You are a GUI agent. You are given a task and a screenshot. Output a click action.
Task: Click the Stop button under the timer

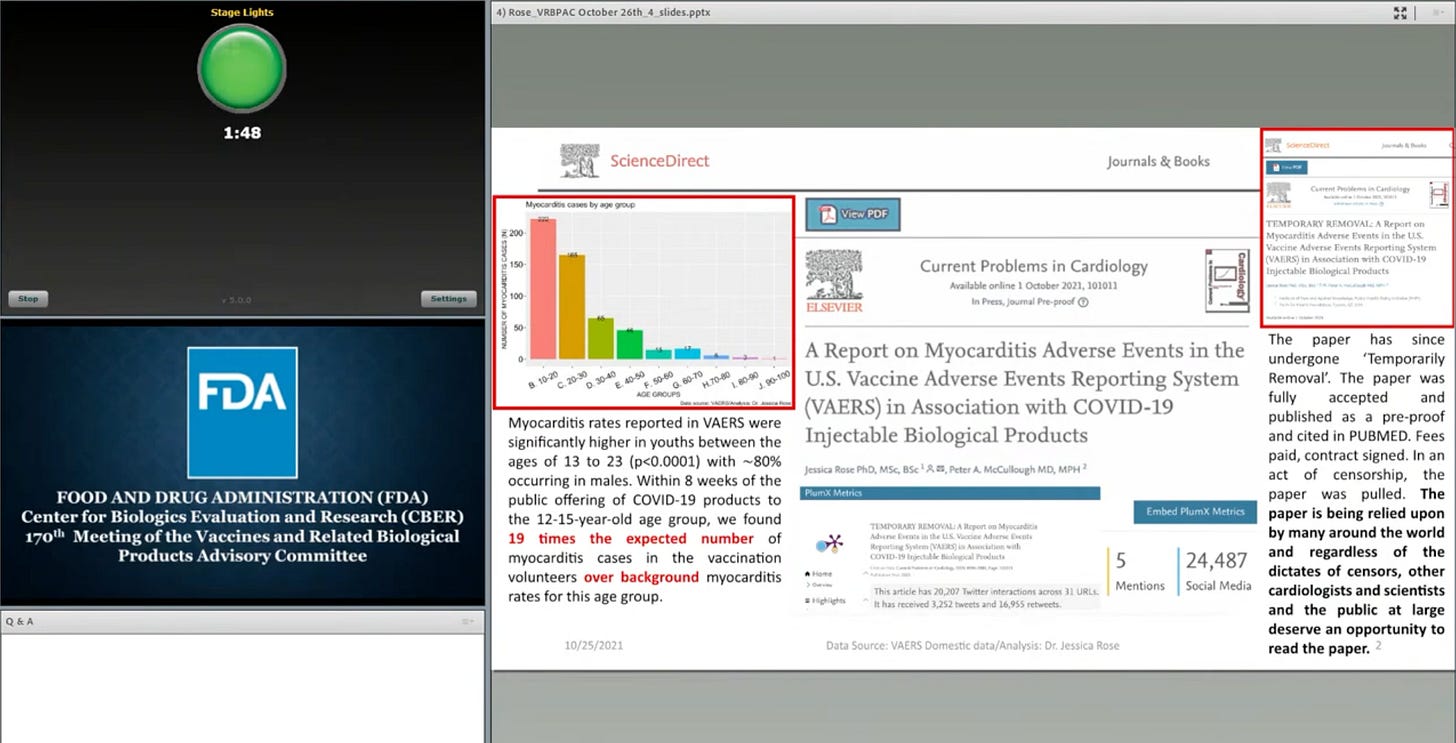(x=28, y=299)
